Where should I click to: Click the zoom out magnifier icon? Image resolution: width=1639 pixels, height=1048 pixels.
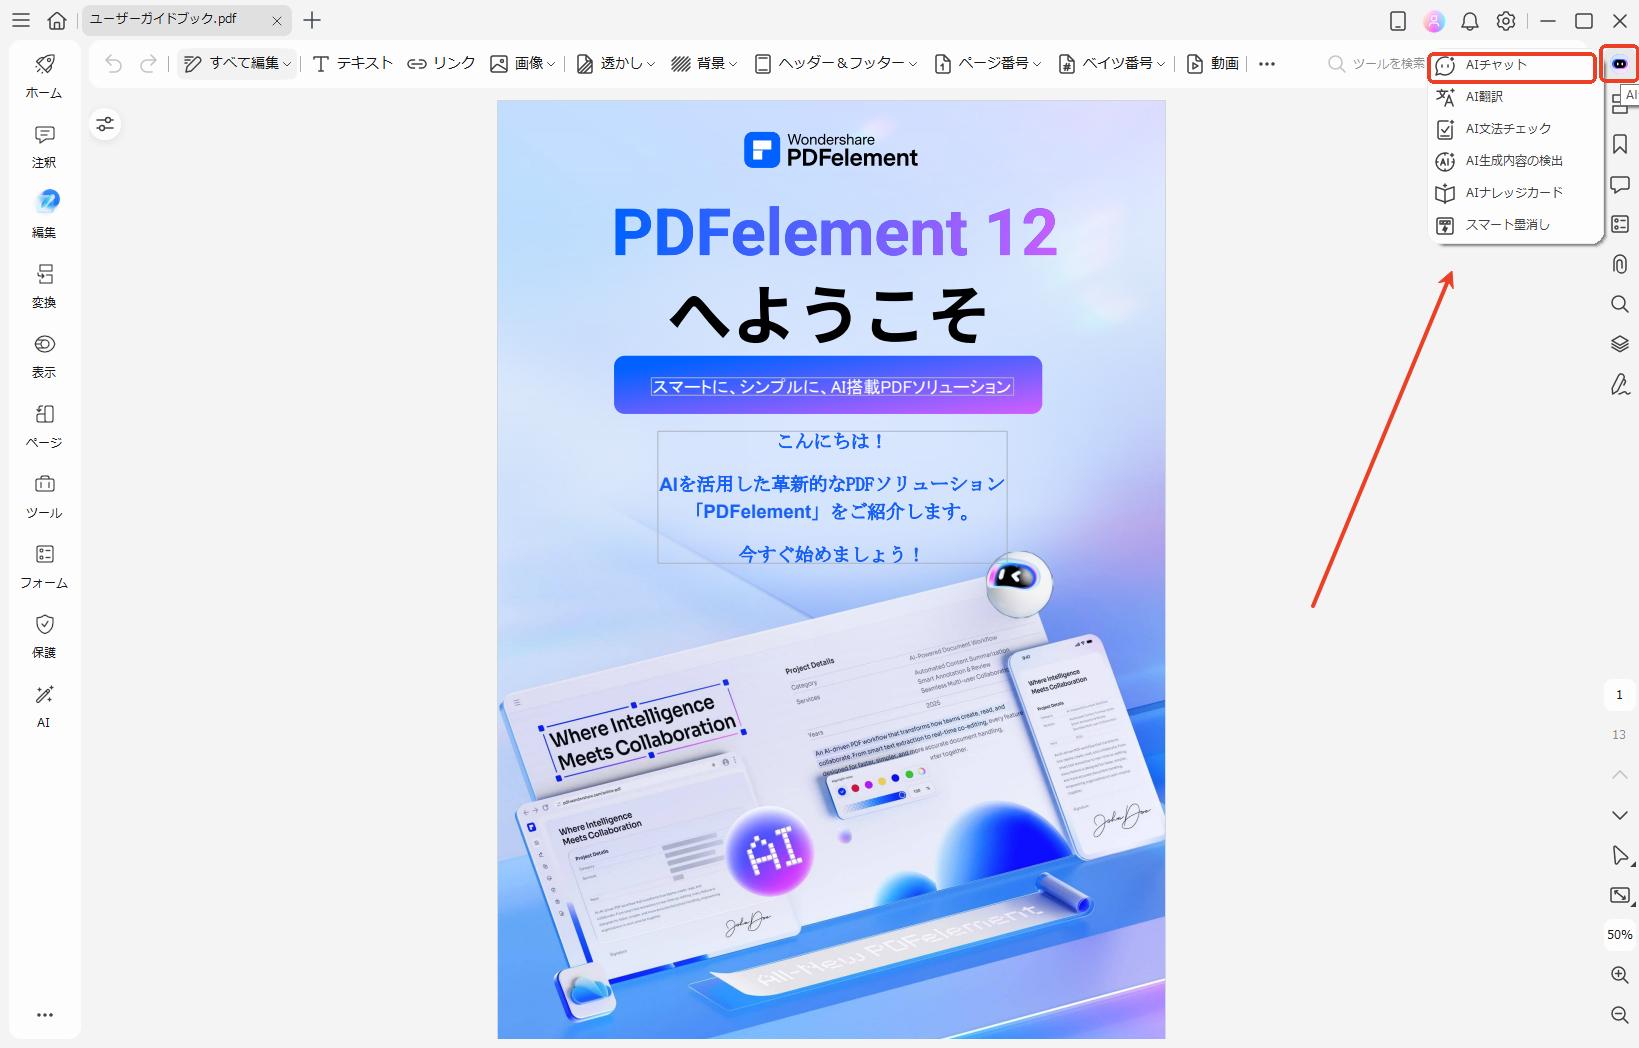[x=1620, y=1015]
